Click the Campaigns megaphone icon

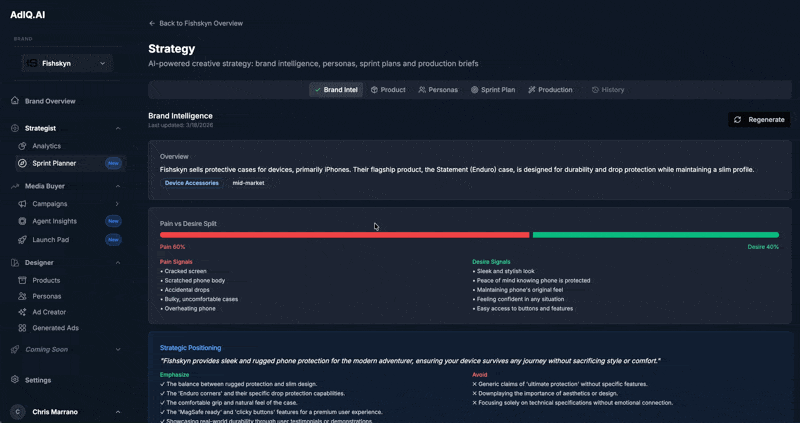[22, 204]
